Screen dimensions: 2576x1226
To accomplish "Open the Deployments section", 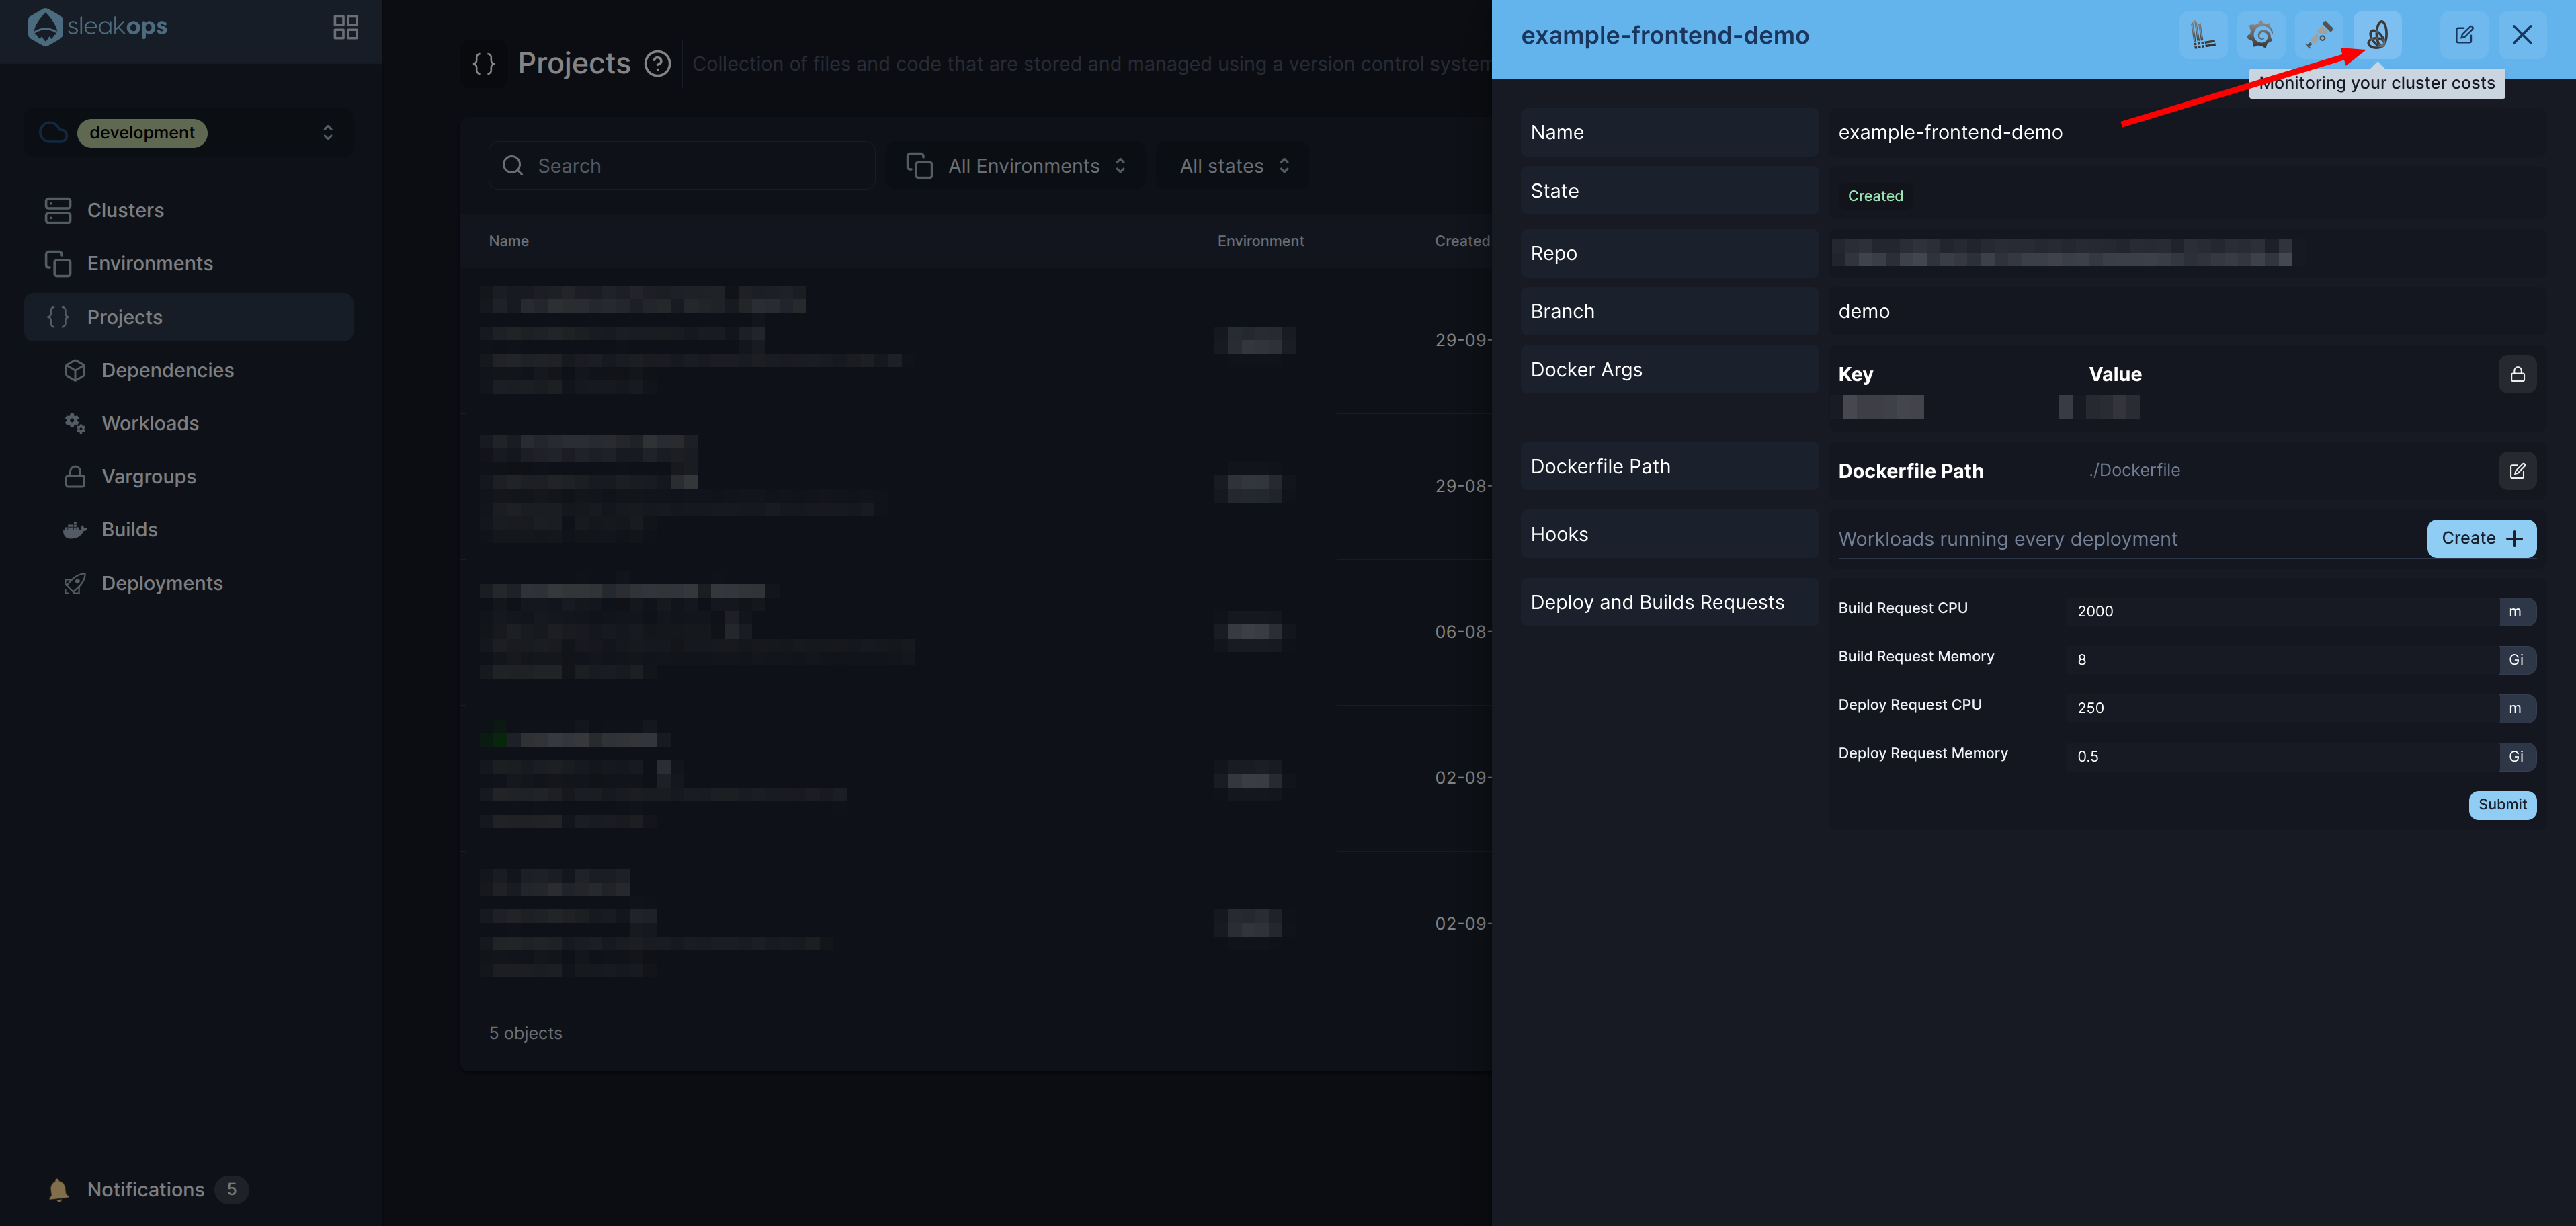I will point(162,583).
